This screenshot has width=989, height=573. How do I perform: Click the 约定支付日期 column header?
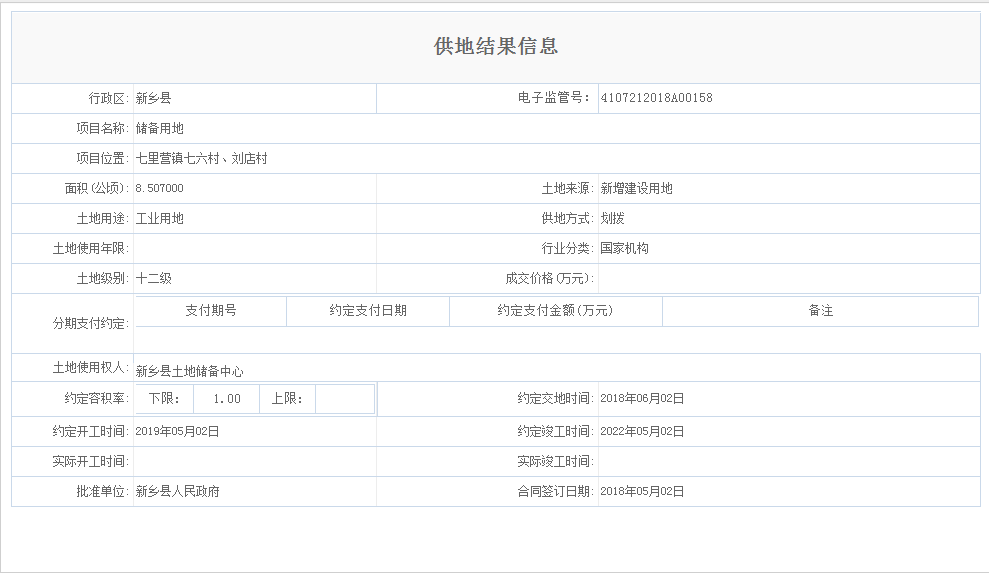[368, 310]
